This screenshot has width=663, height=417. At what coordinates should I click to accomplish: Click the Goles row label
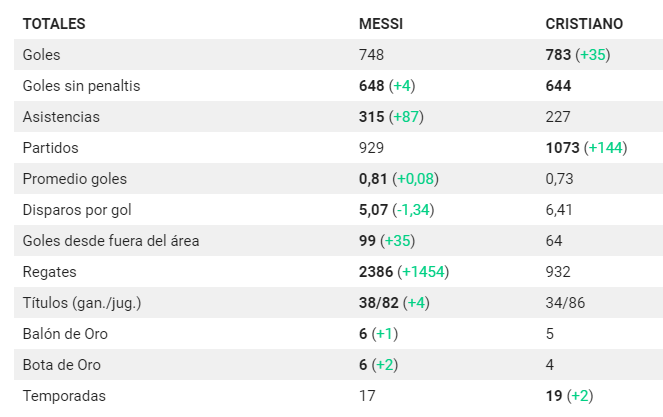(41, 55)
